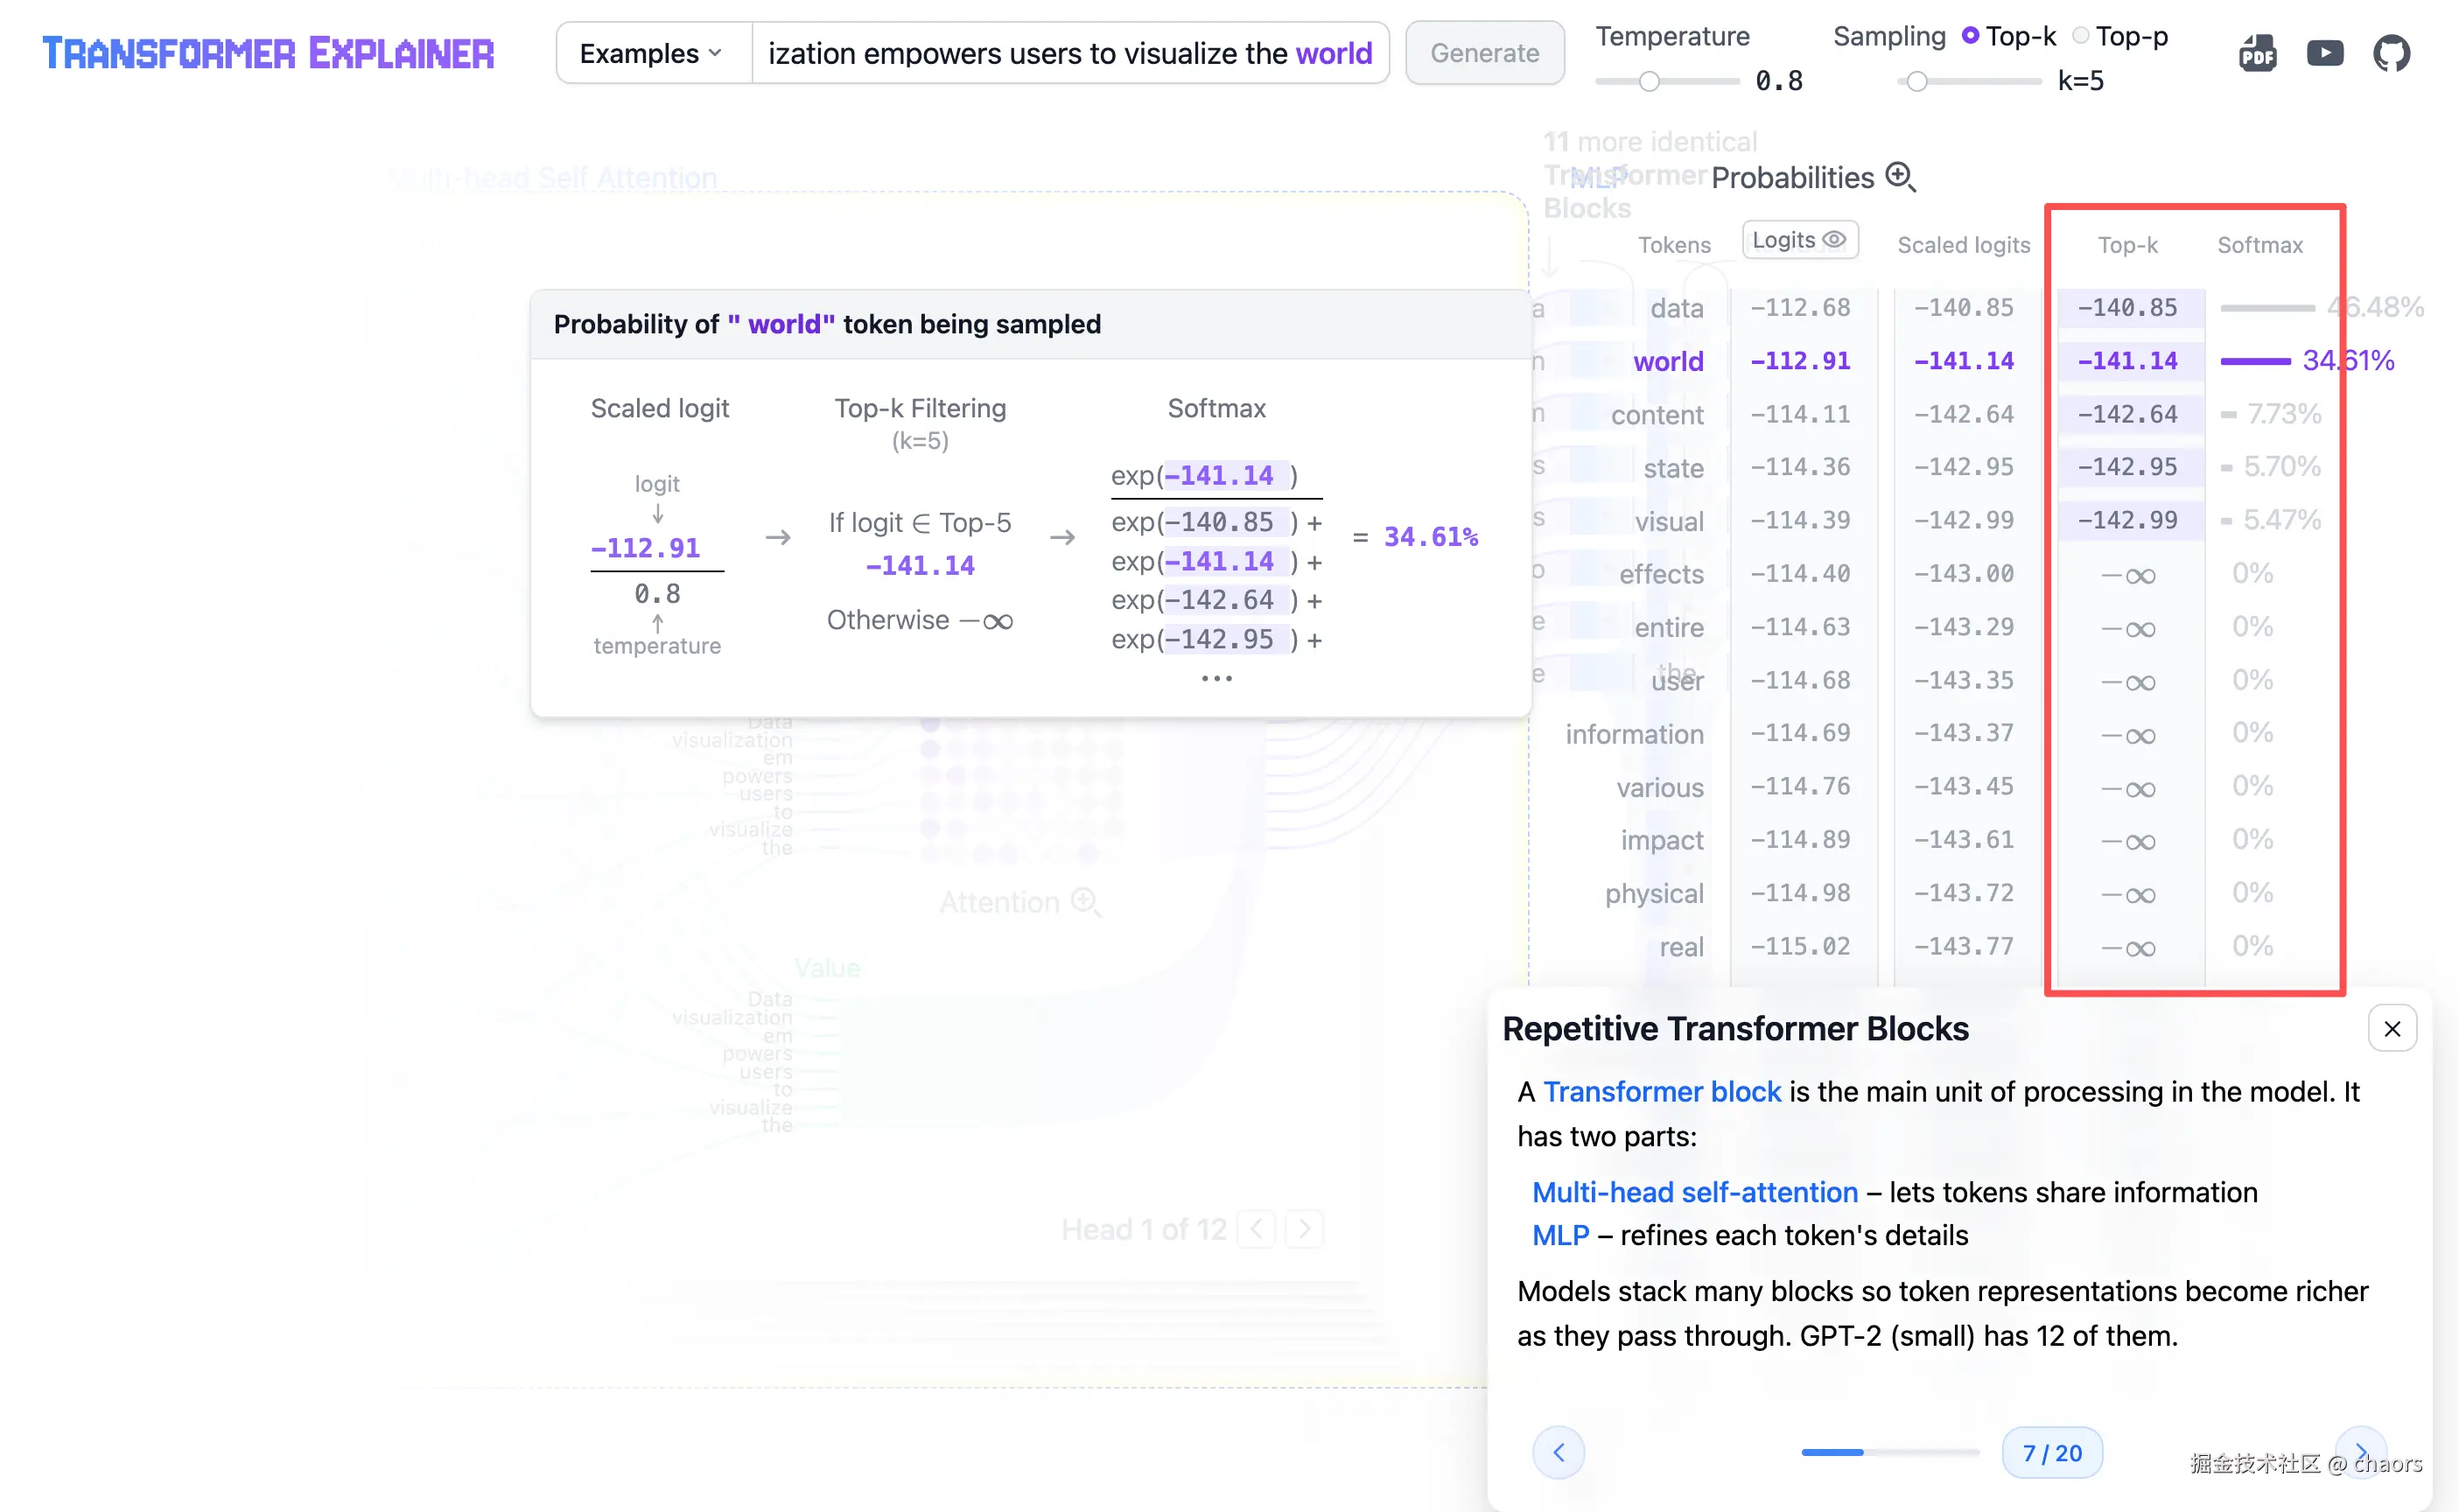Image resolution: width=2459 pixels, height=1512 pixels.
Task: Open the PDF paper icon
Action: (2257, 53)
